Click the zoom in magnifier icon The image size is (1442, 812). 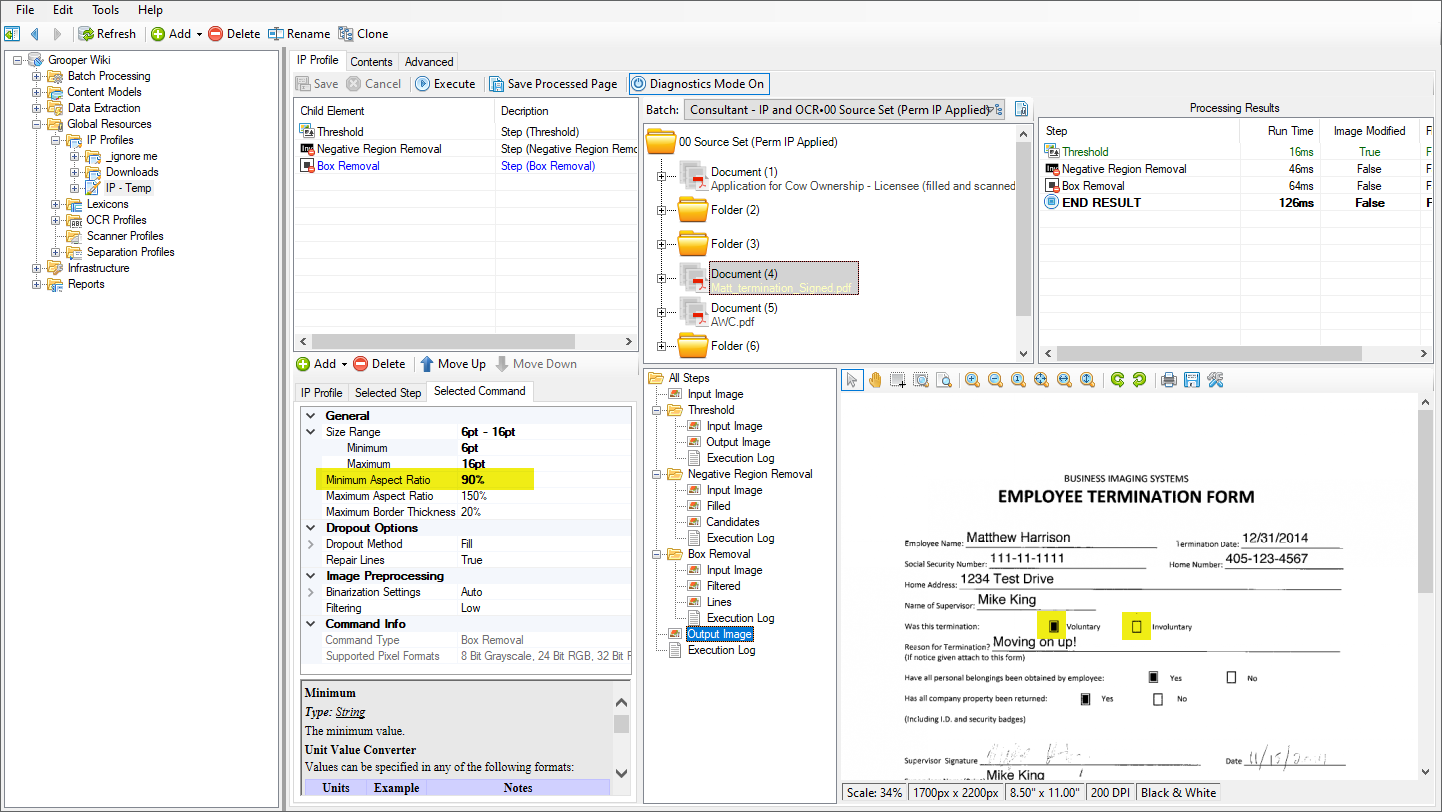click(x=972, y=380)
